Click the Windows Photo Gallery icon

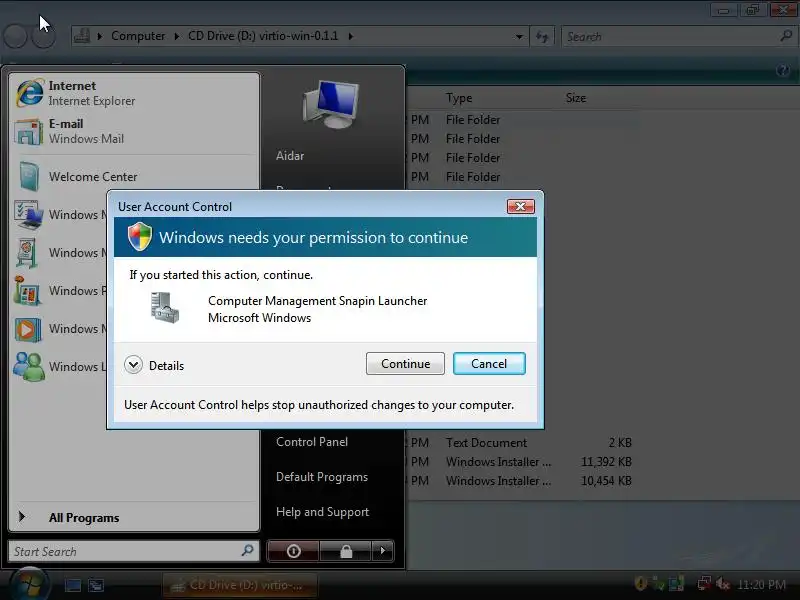(x=27, y=291)
